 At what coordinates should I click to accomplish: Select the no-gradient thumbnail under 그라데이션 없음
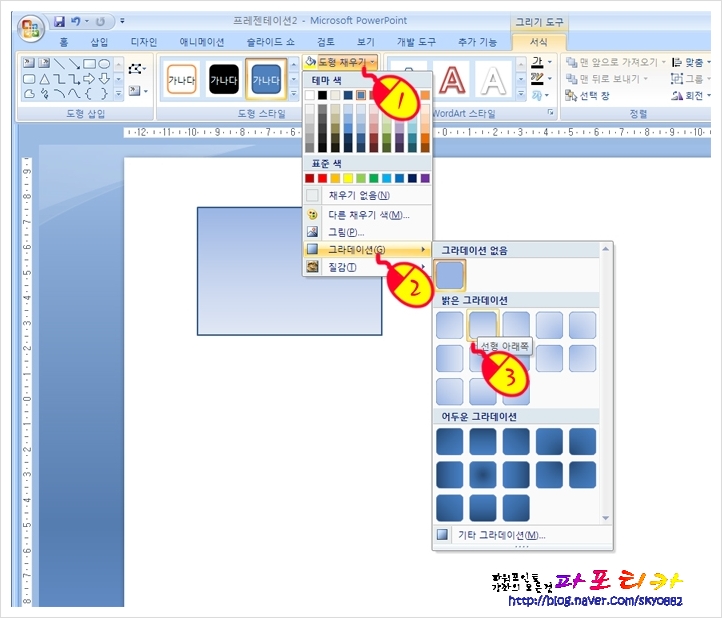449,275
